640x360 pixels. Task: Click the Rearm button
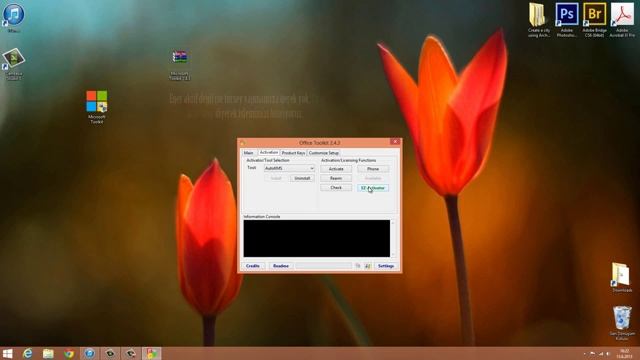pos(336,178)
